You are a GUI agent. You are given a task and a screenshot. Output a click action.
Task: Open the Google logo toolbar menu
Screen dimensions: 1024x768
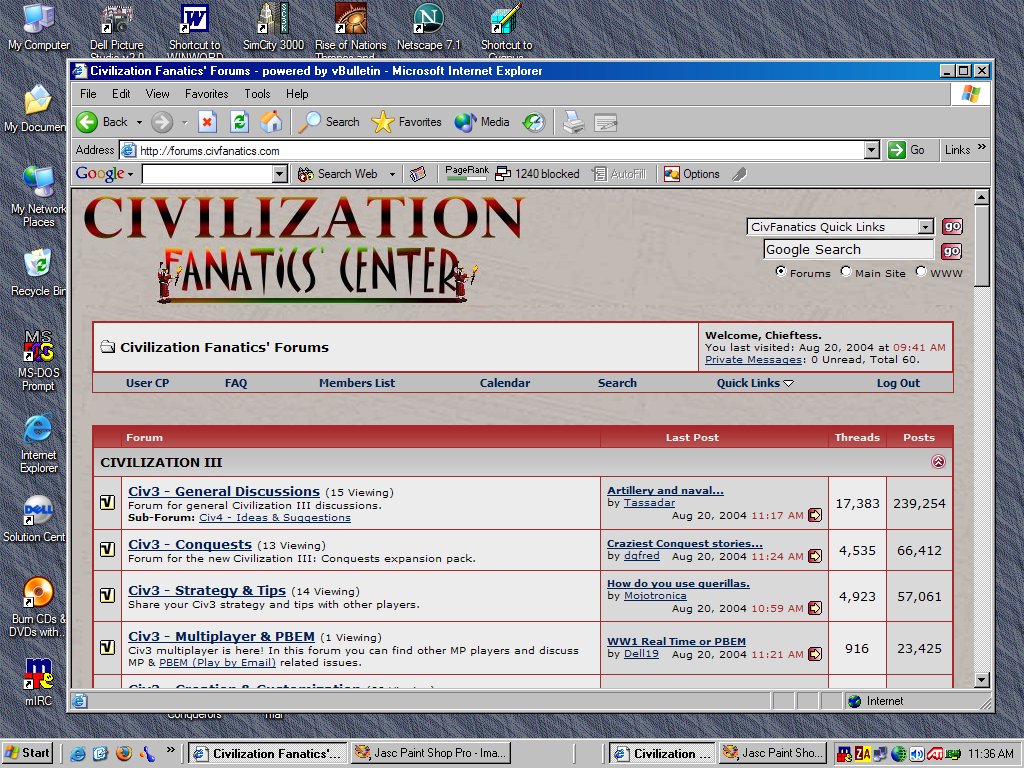tap(104, 174)
